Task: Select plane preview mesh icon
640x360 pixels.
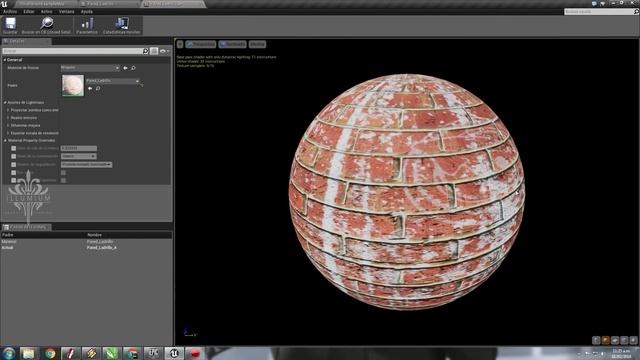Action: [615, 340]
